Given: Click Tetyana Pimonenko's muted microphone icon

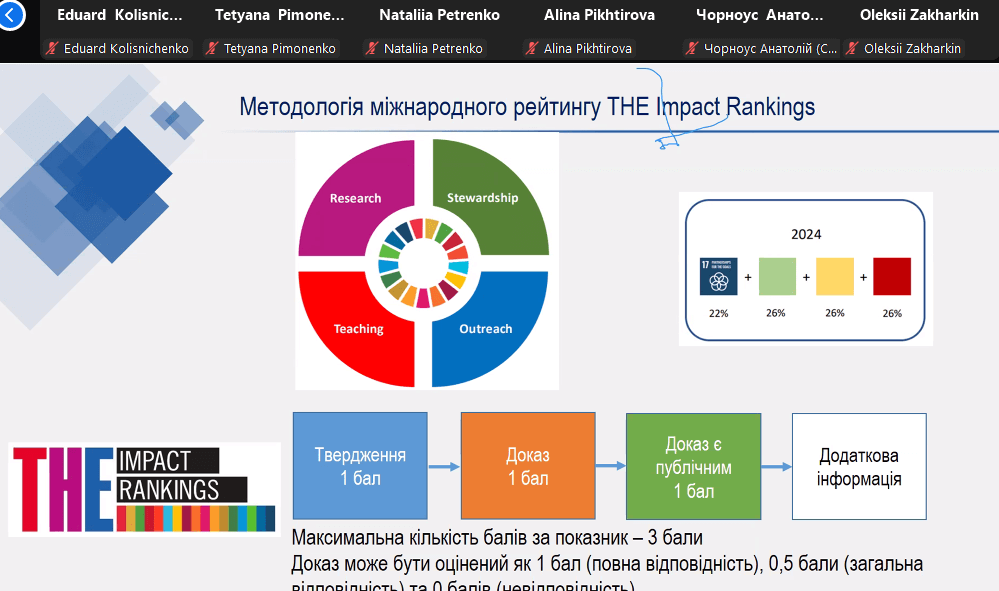Looking at the screenshot, I should coord(212,48).
